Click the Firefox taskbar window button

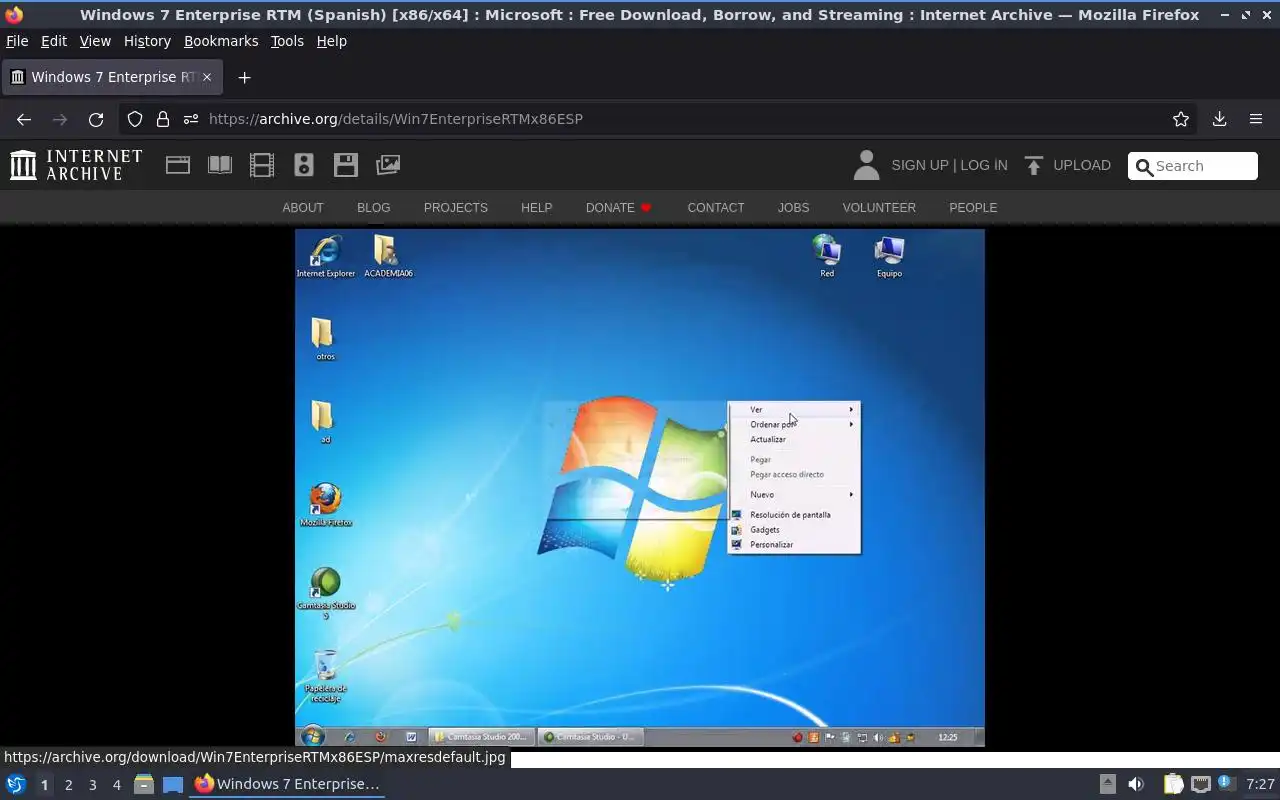288,784
